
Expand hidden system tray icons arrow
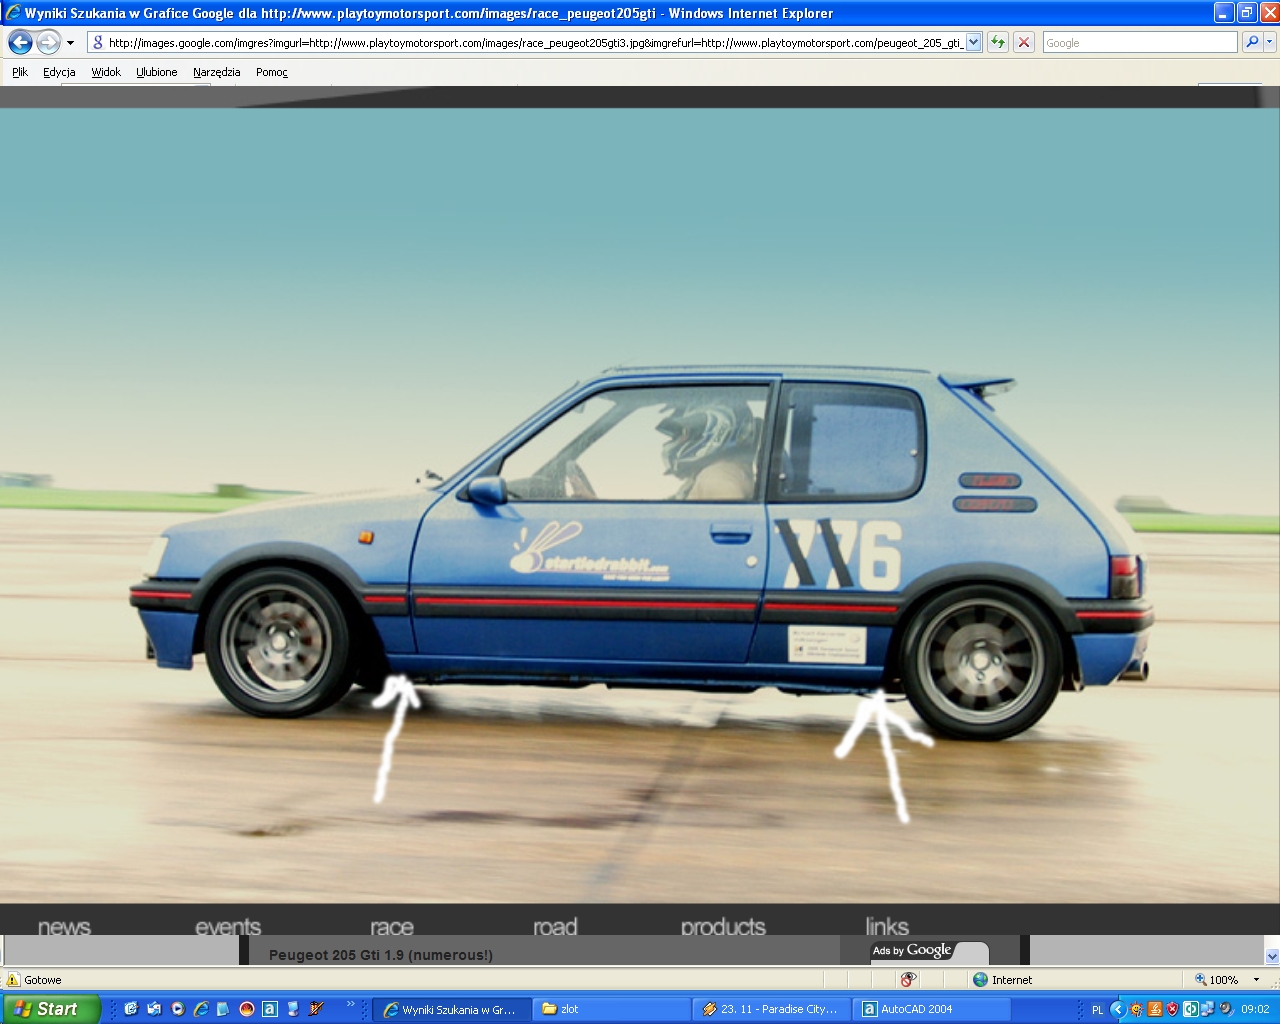click(x=1118, y=1009)
